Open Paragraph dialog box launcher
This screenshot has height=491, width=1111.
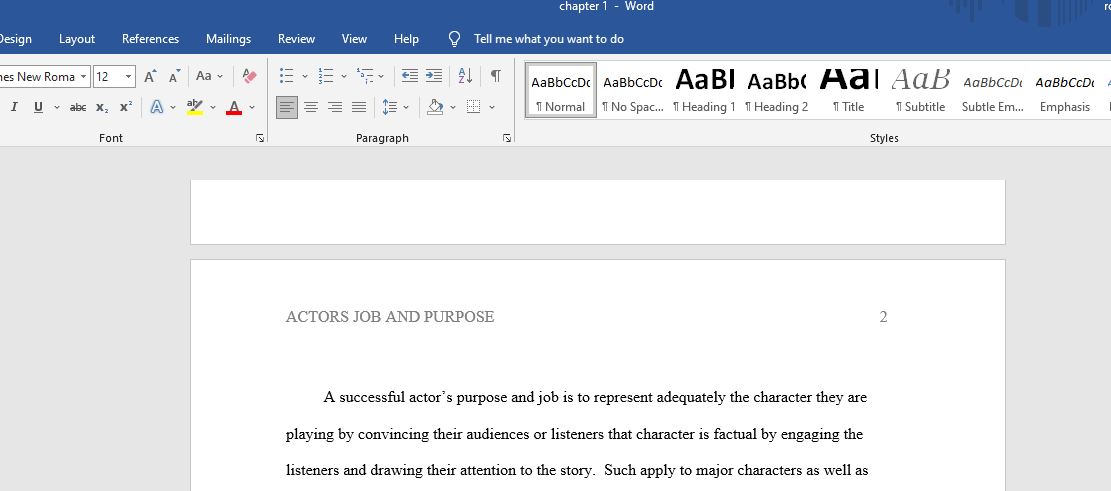click(507, 138)
